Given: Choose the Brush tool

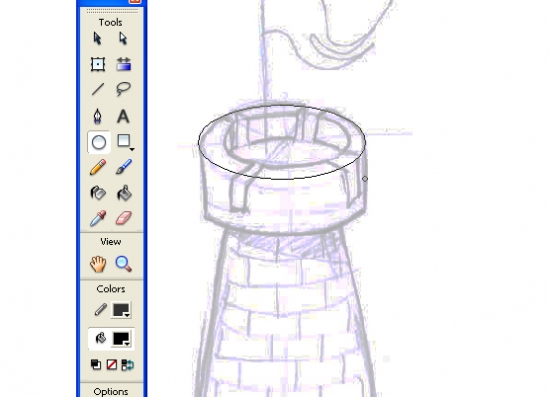Looking at the screenshot, I should click(x=124, y=167).
